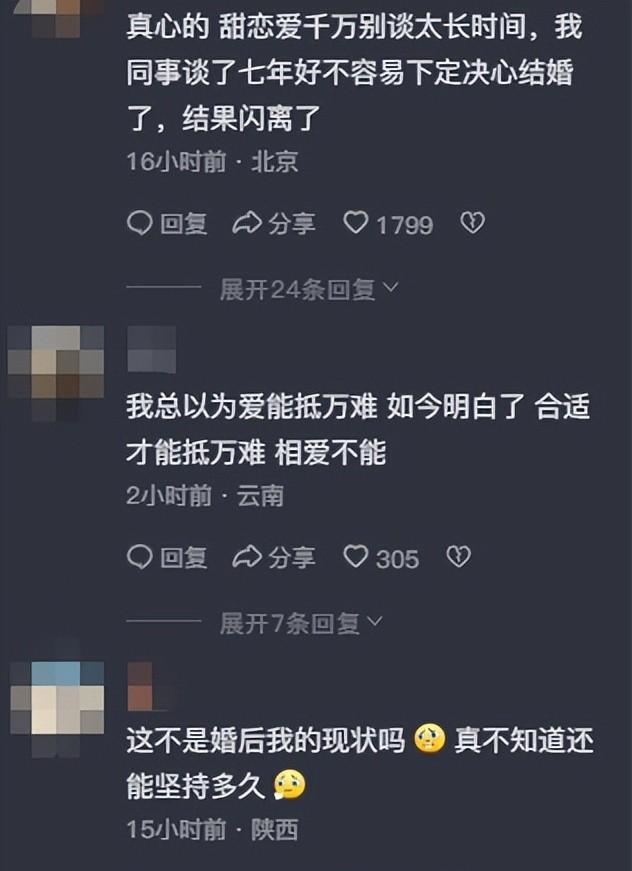
Task: Share the 云南 comment with 305 likes
Action: tap(273, 557)
